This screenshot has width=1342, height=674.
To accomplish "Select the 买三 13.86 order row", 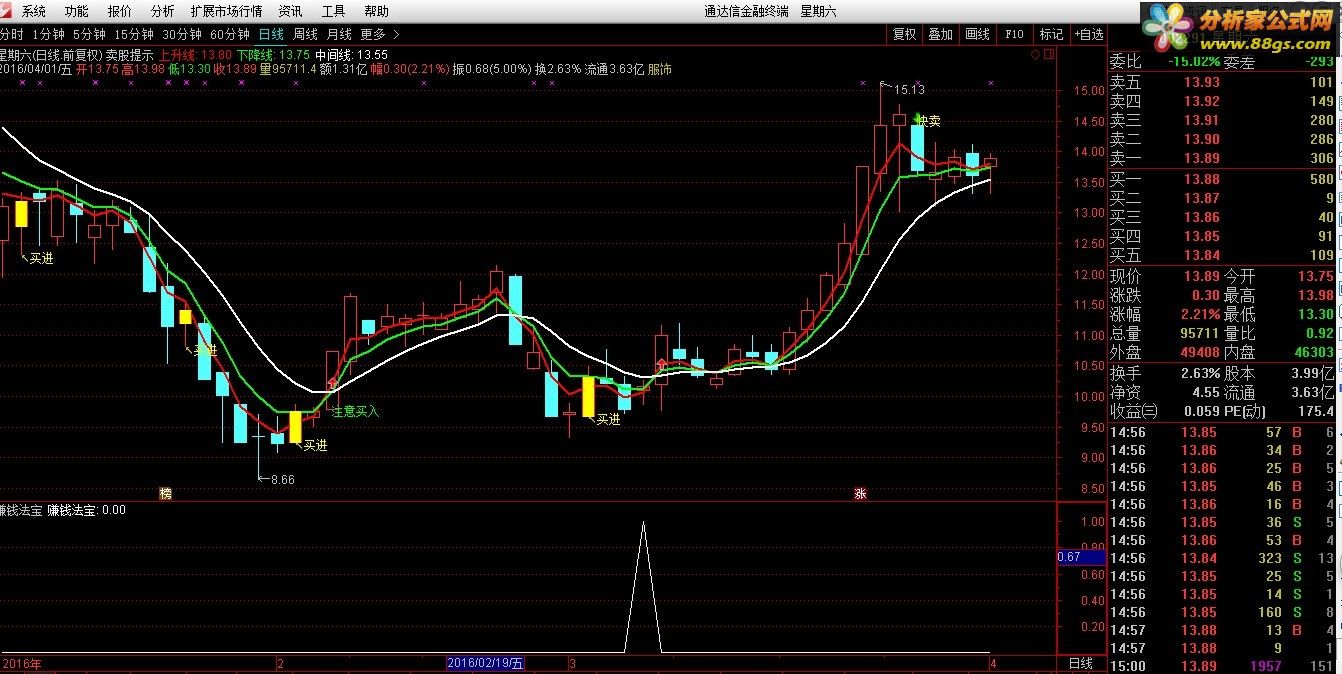I will [1222, 218].
